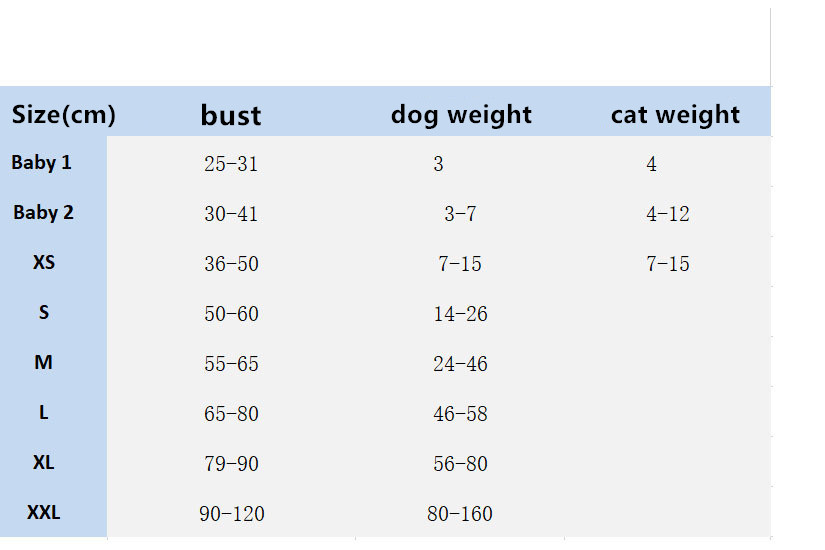
Task: Click the 79-90 bust value
Action: pos(231,464)
